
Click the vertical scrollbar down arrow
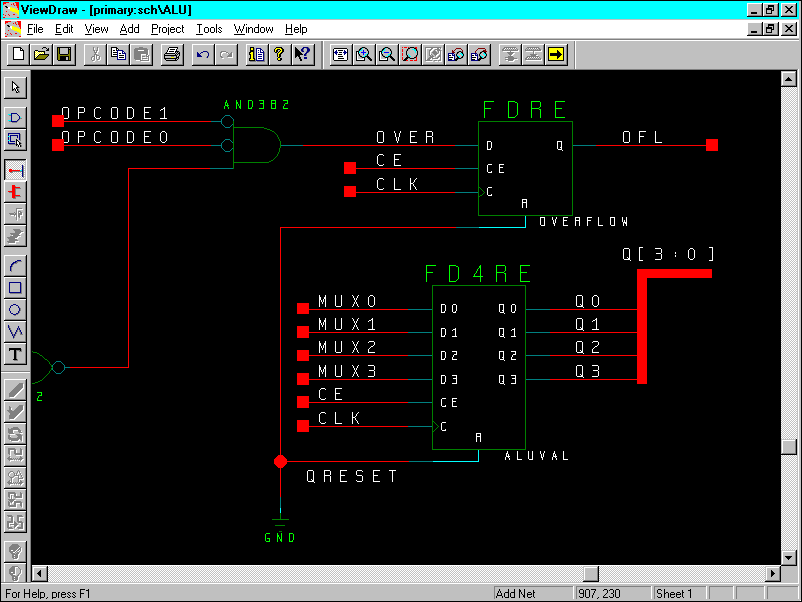(x=788, y=557)
